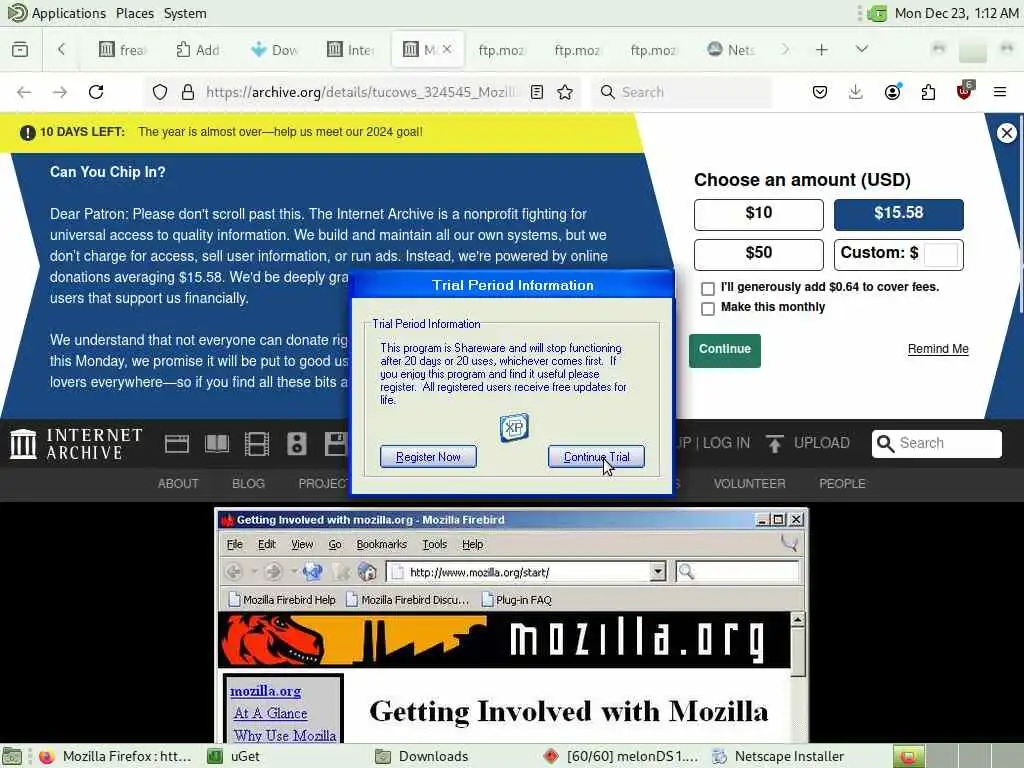Switch to the 'Add' tab

click(199, 50)
